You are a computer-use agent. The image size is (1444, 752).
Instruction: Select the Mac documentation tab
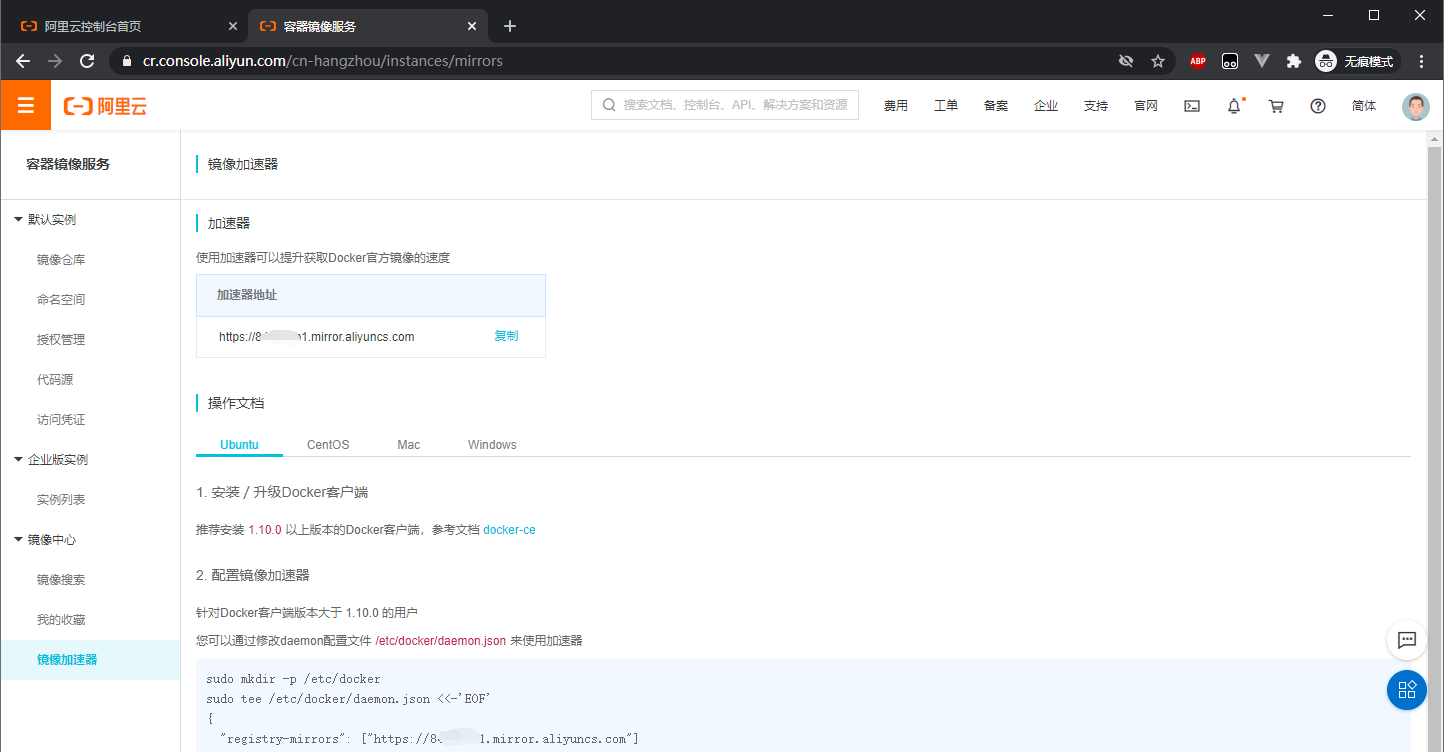click(x=409, y=444)
